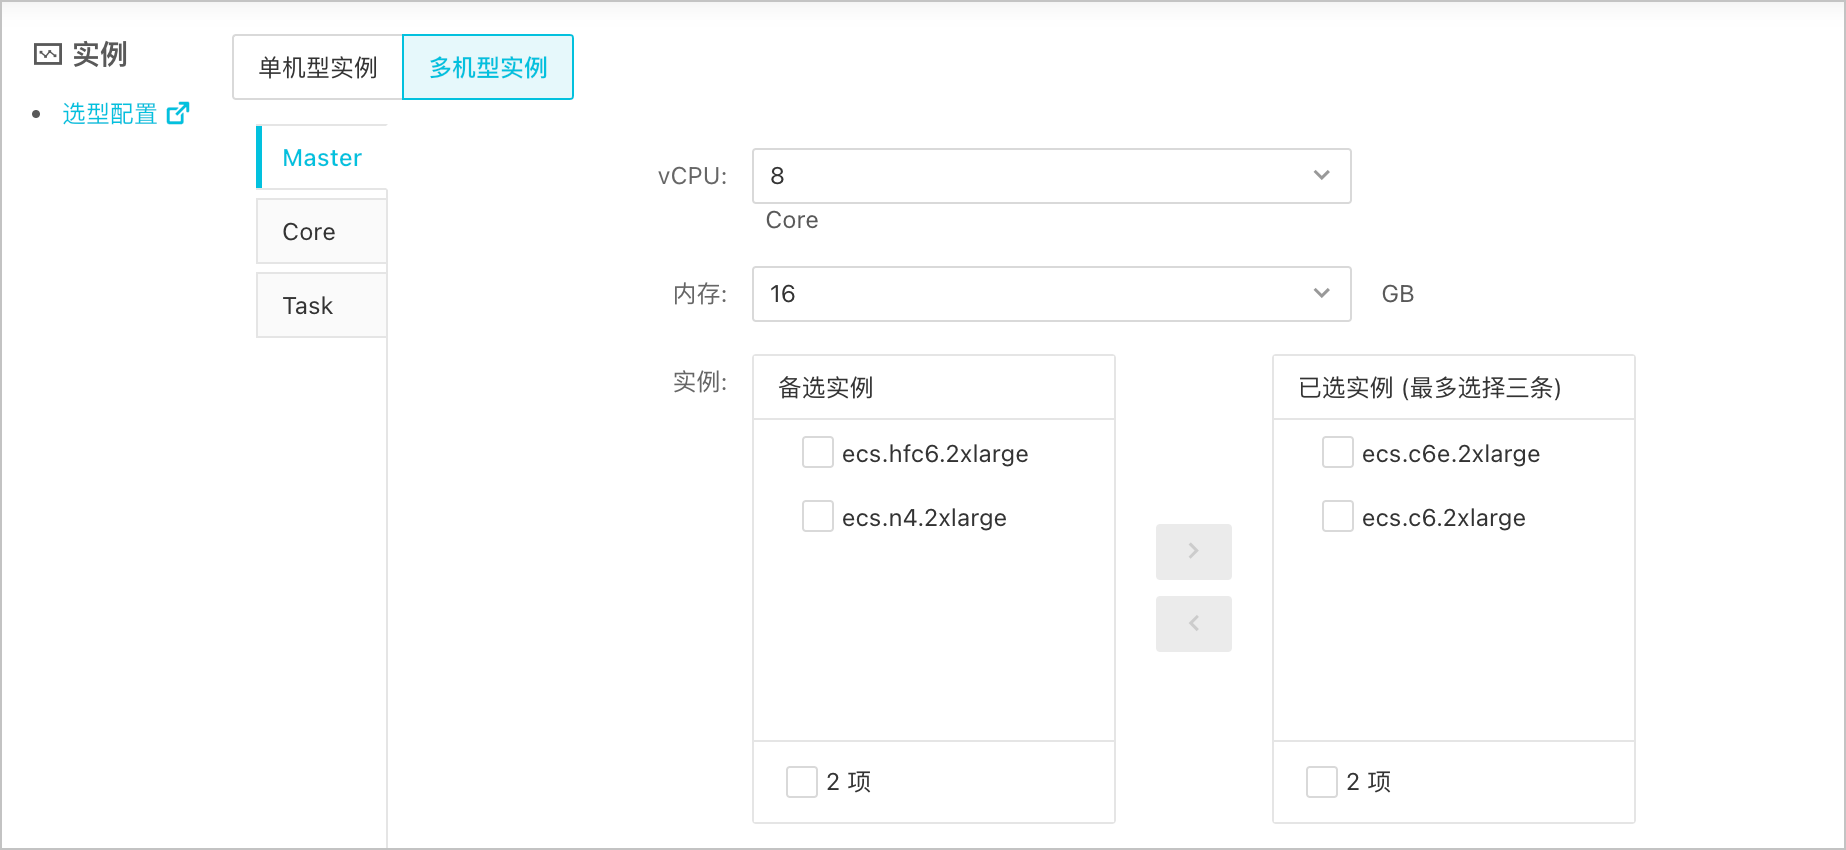Viewport: 1846px width, 850px height.
Task: Toggle select-all checkbox under 备选实例 list
Action: pyautogui.click(x=802, y=782)
